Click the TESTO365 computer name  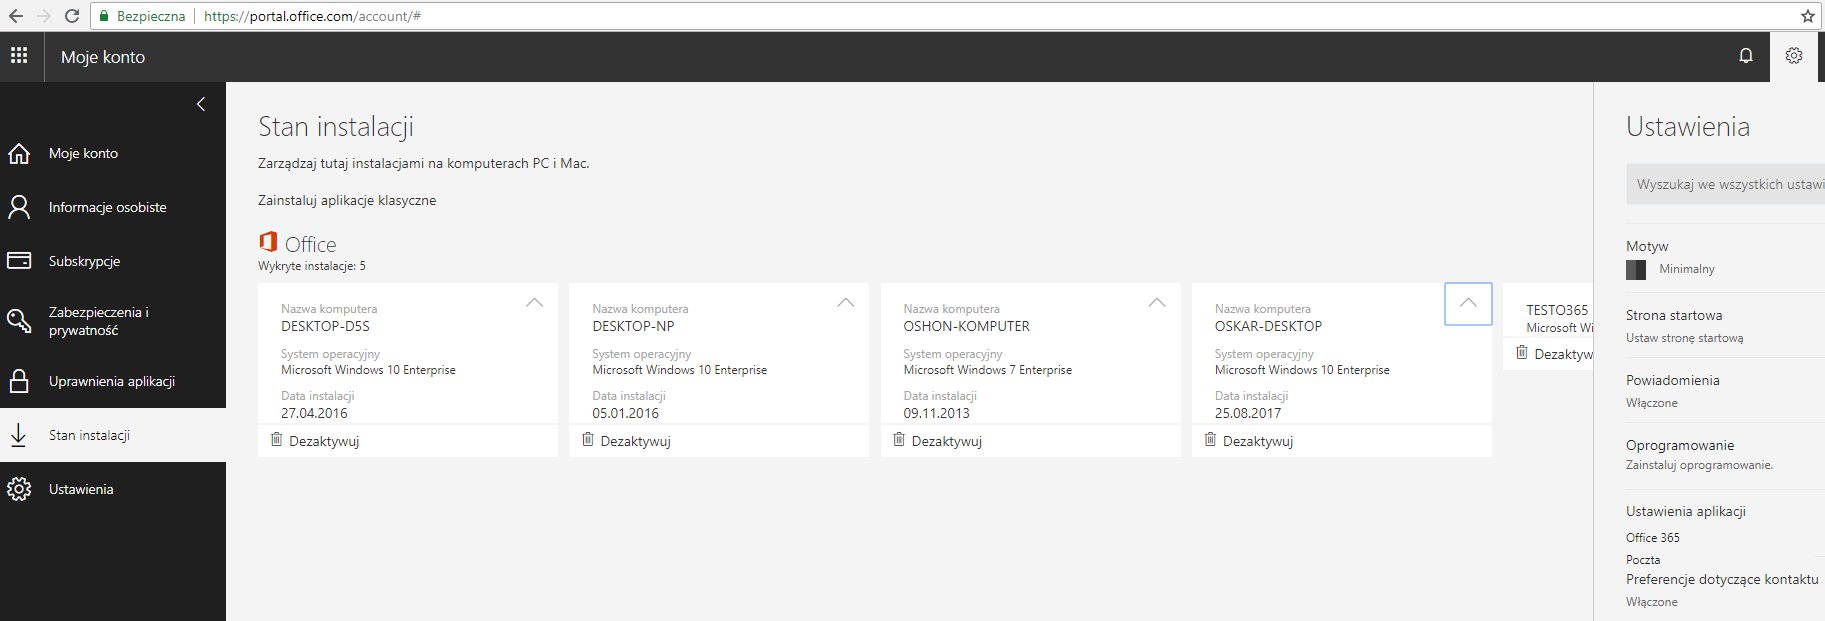coord(1557,310)
